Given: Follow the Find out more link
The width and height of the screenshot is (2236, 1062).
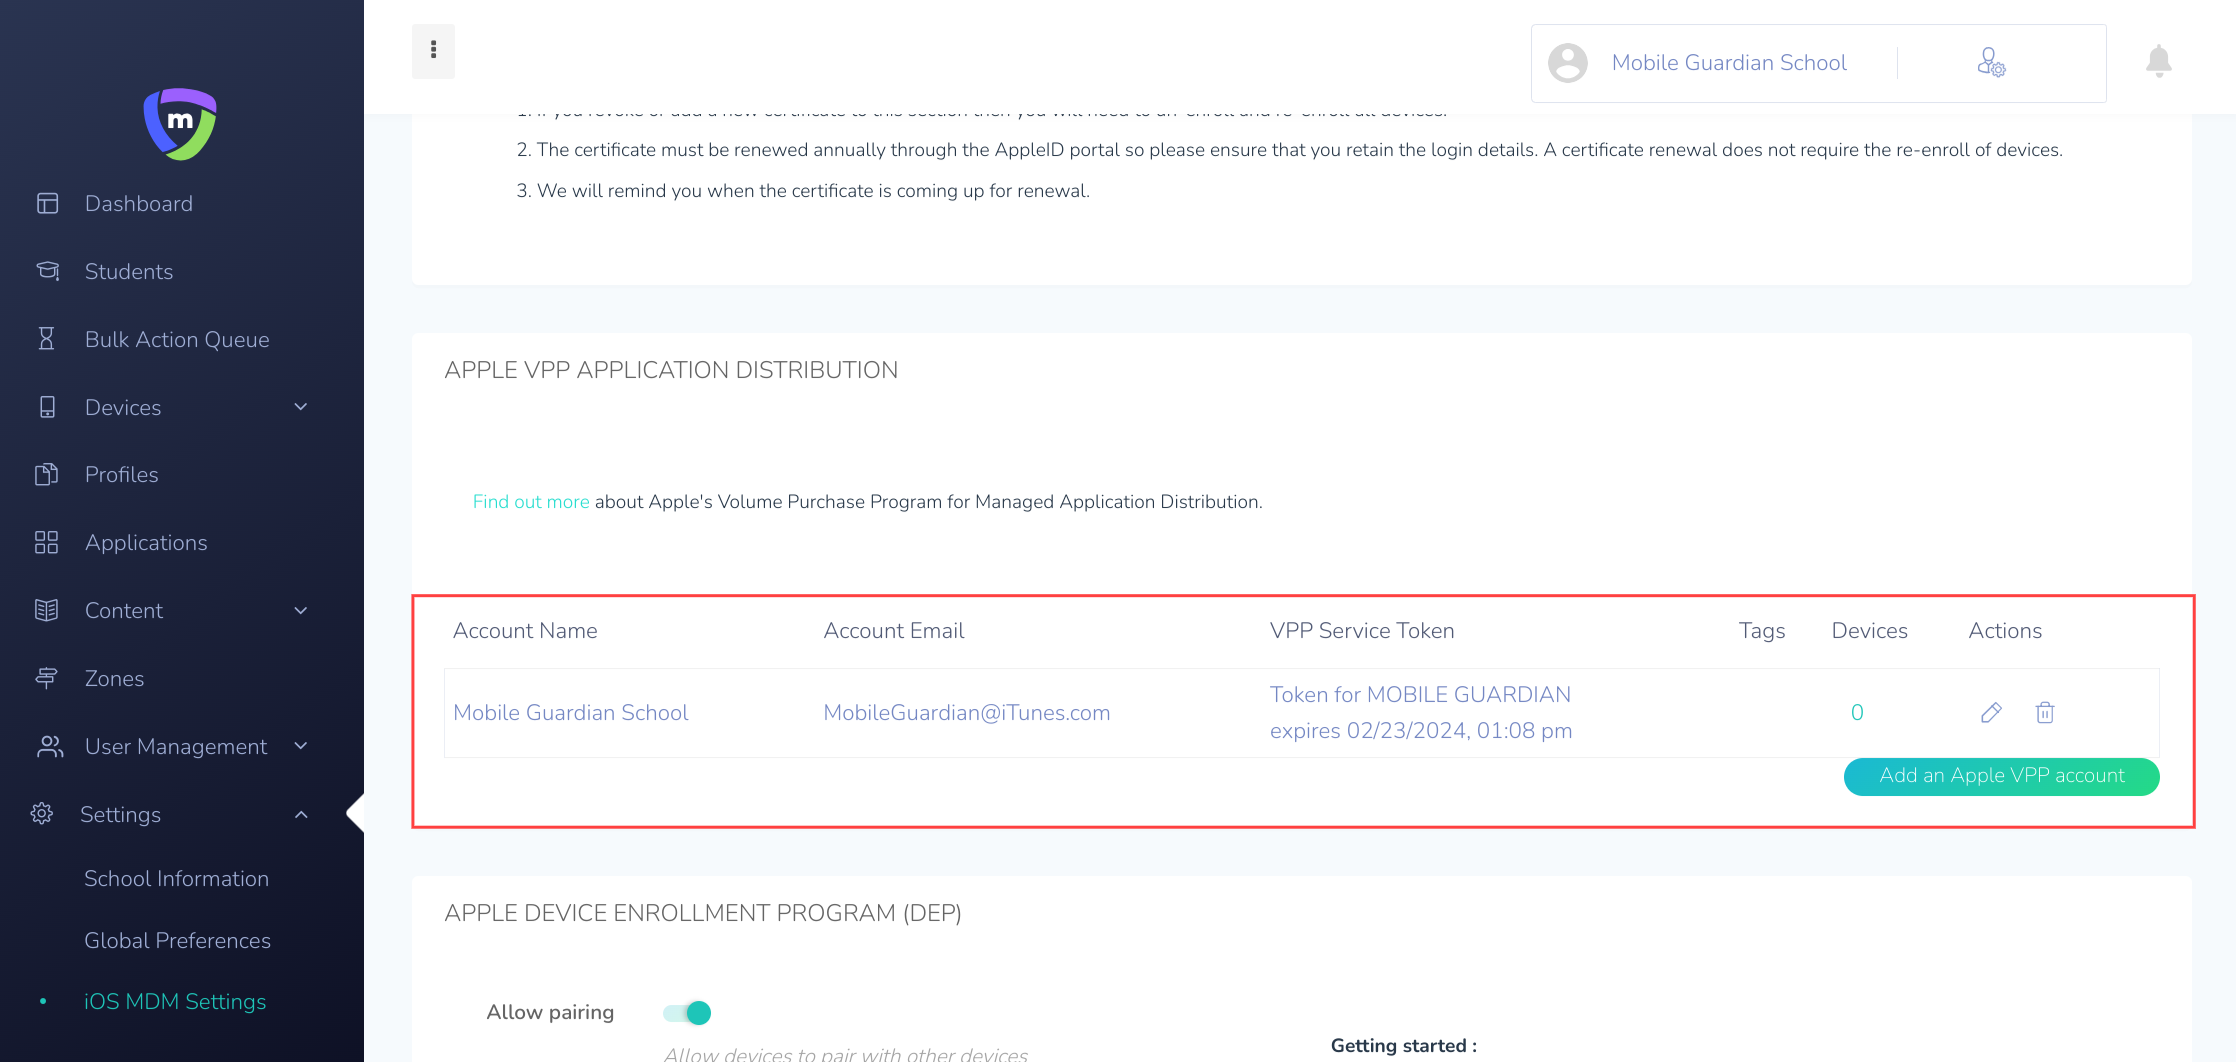Looking at the screenshot, I should coord(531,501).
